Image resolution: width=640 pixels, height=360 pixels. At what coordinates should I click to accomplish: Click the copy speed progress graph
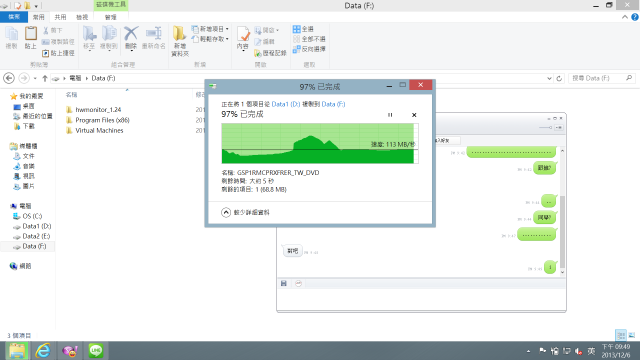(320, 143)
